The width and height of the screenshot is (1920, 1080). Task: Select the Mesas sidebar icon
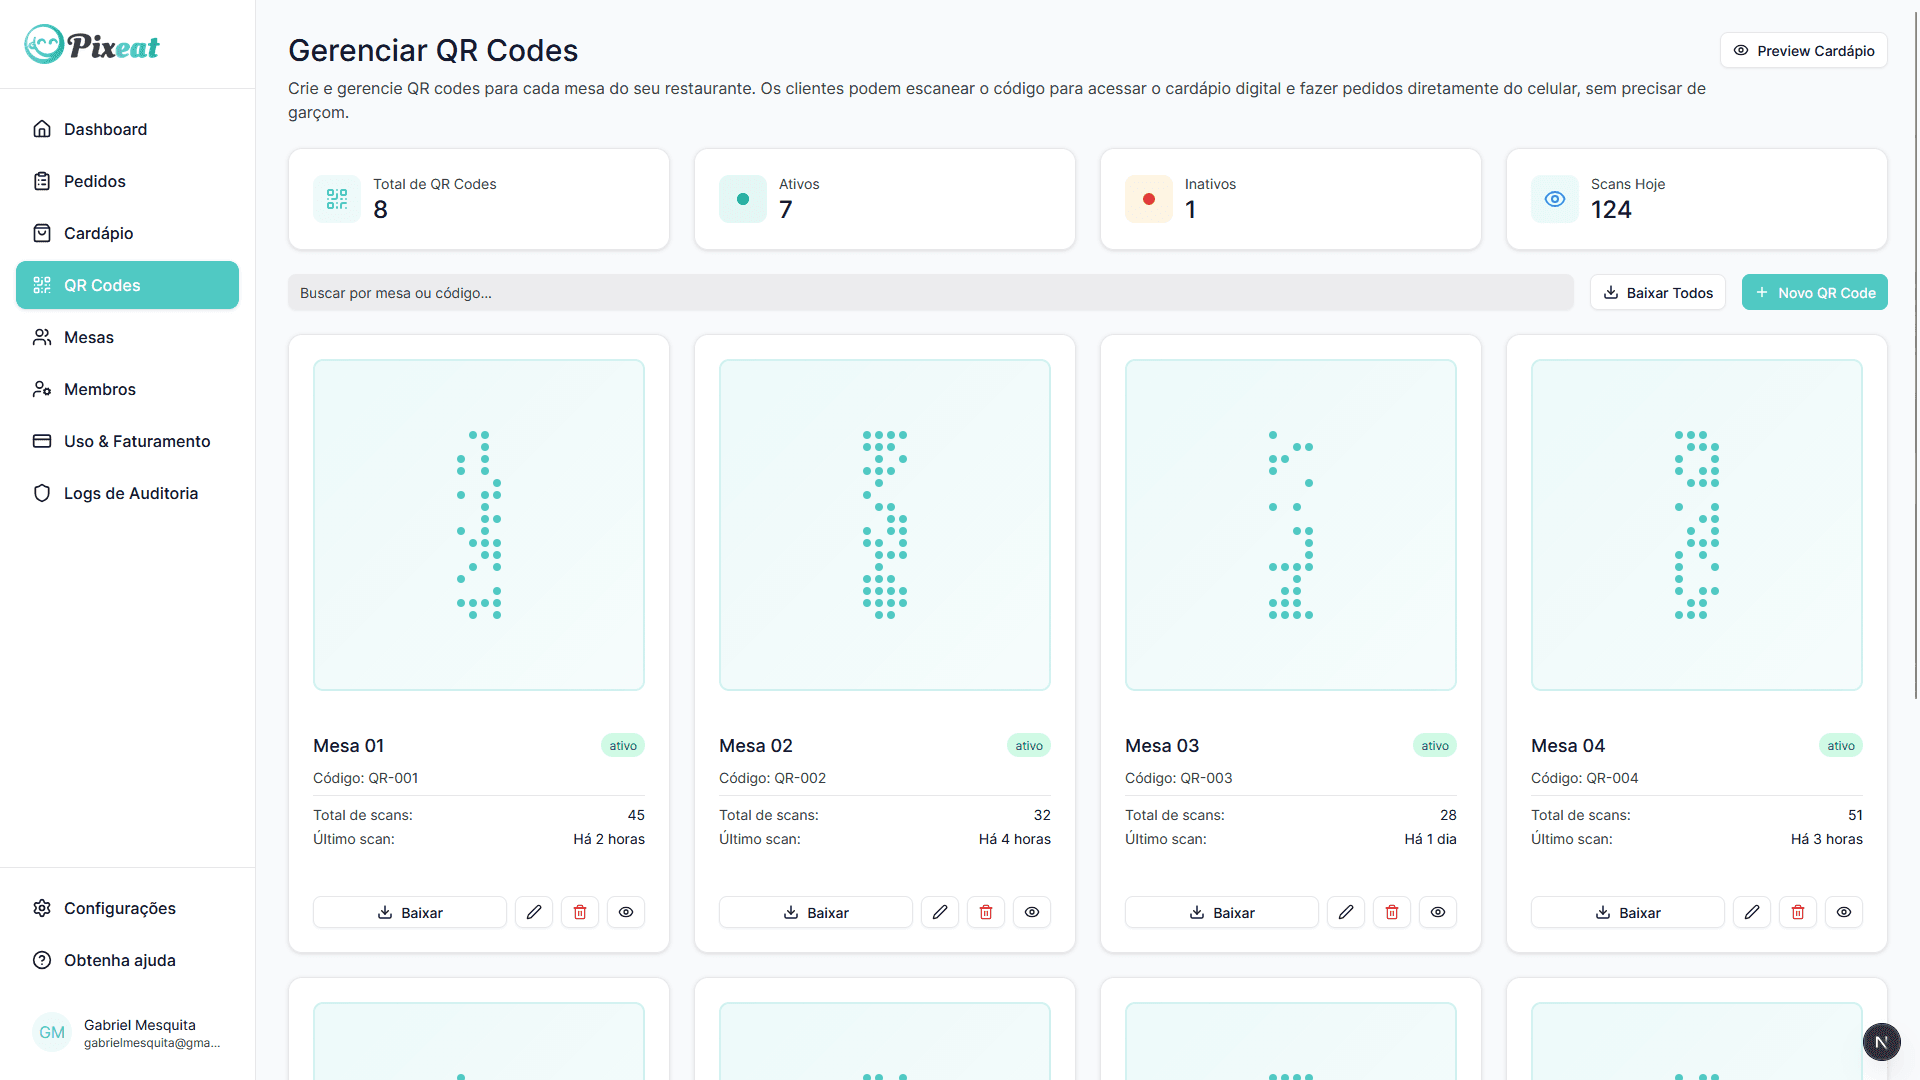tap(42, 337)
